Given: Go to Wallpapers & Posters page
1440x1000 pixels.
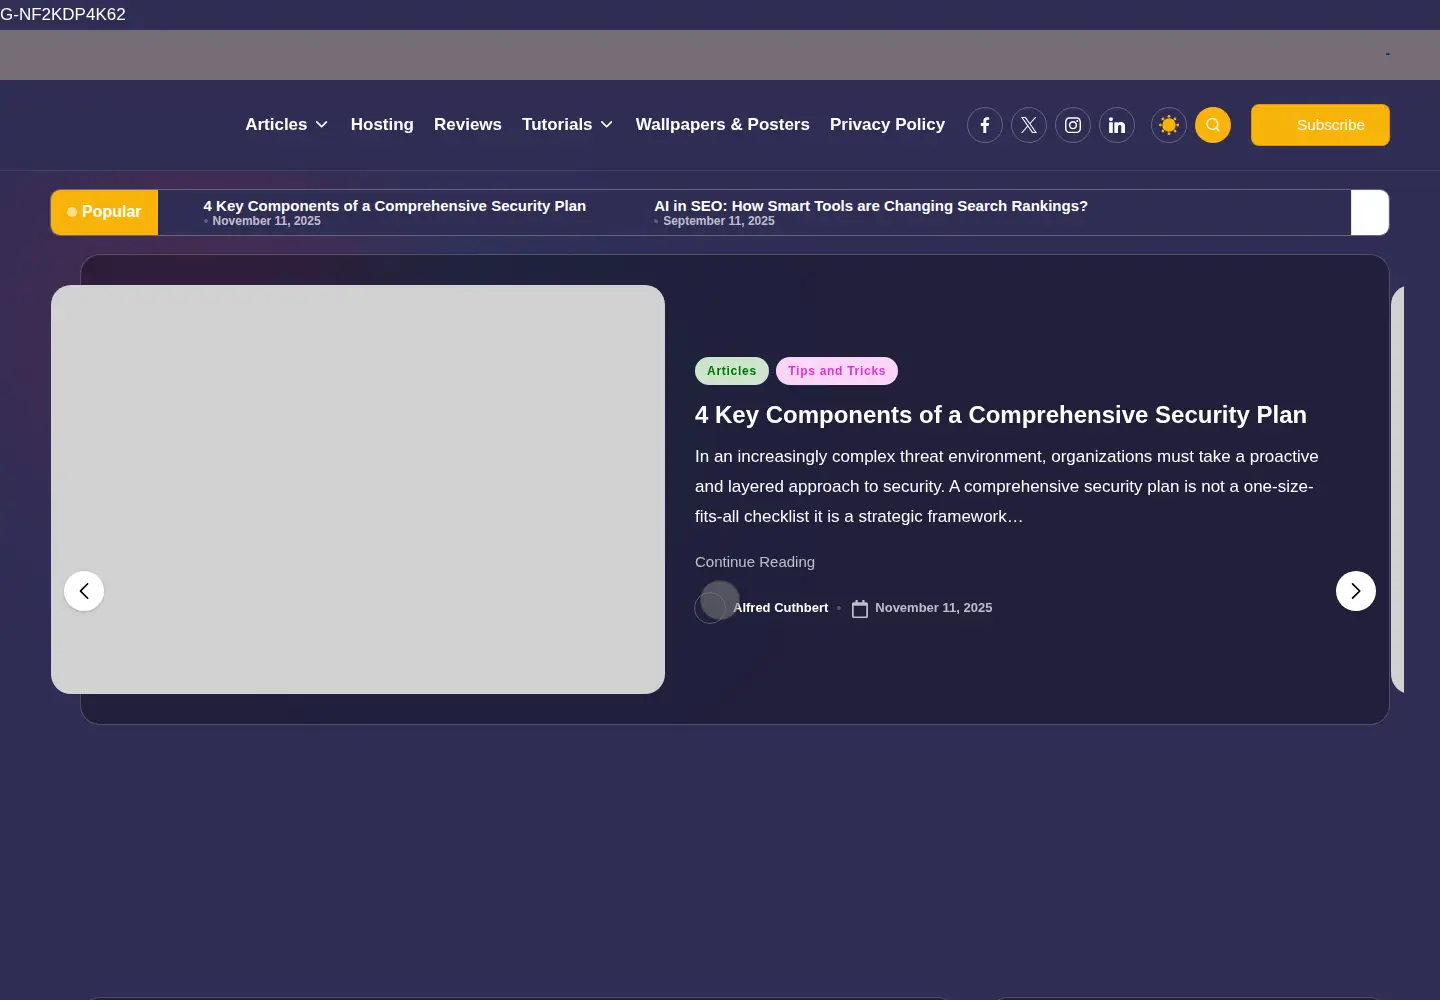Looking at the screenshot, I should (723, 125).
